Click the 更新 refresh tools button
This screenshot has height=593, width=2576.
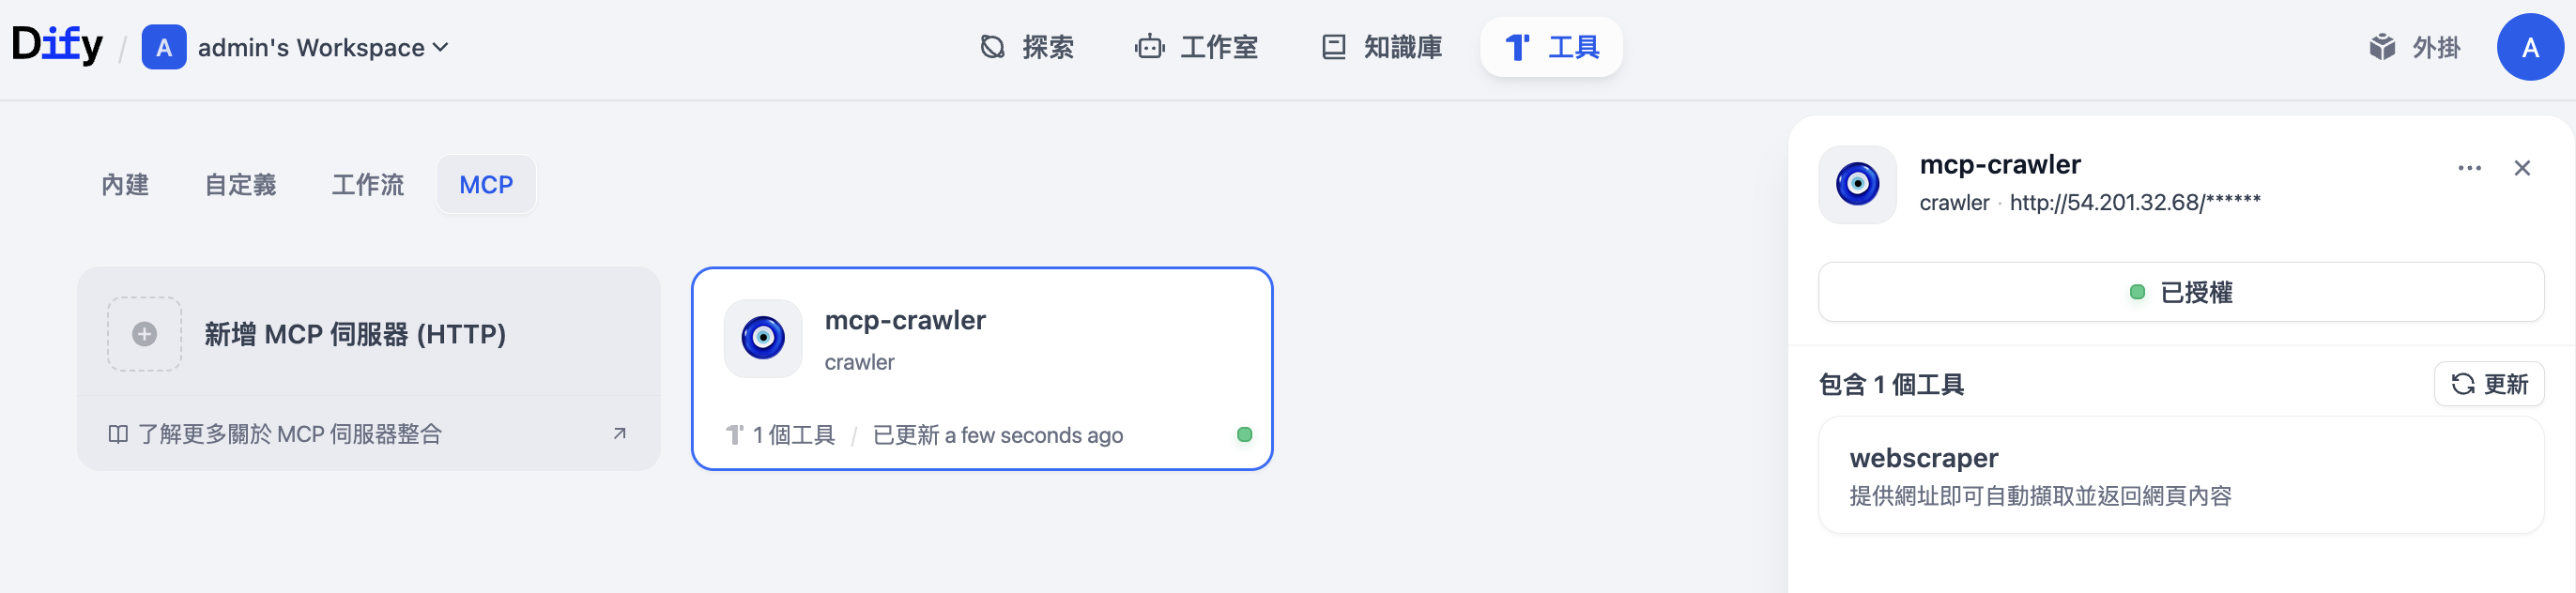2489,384
